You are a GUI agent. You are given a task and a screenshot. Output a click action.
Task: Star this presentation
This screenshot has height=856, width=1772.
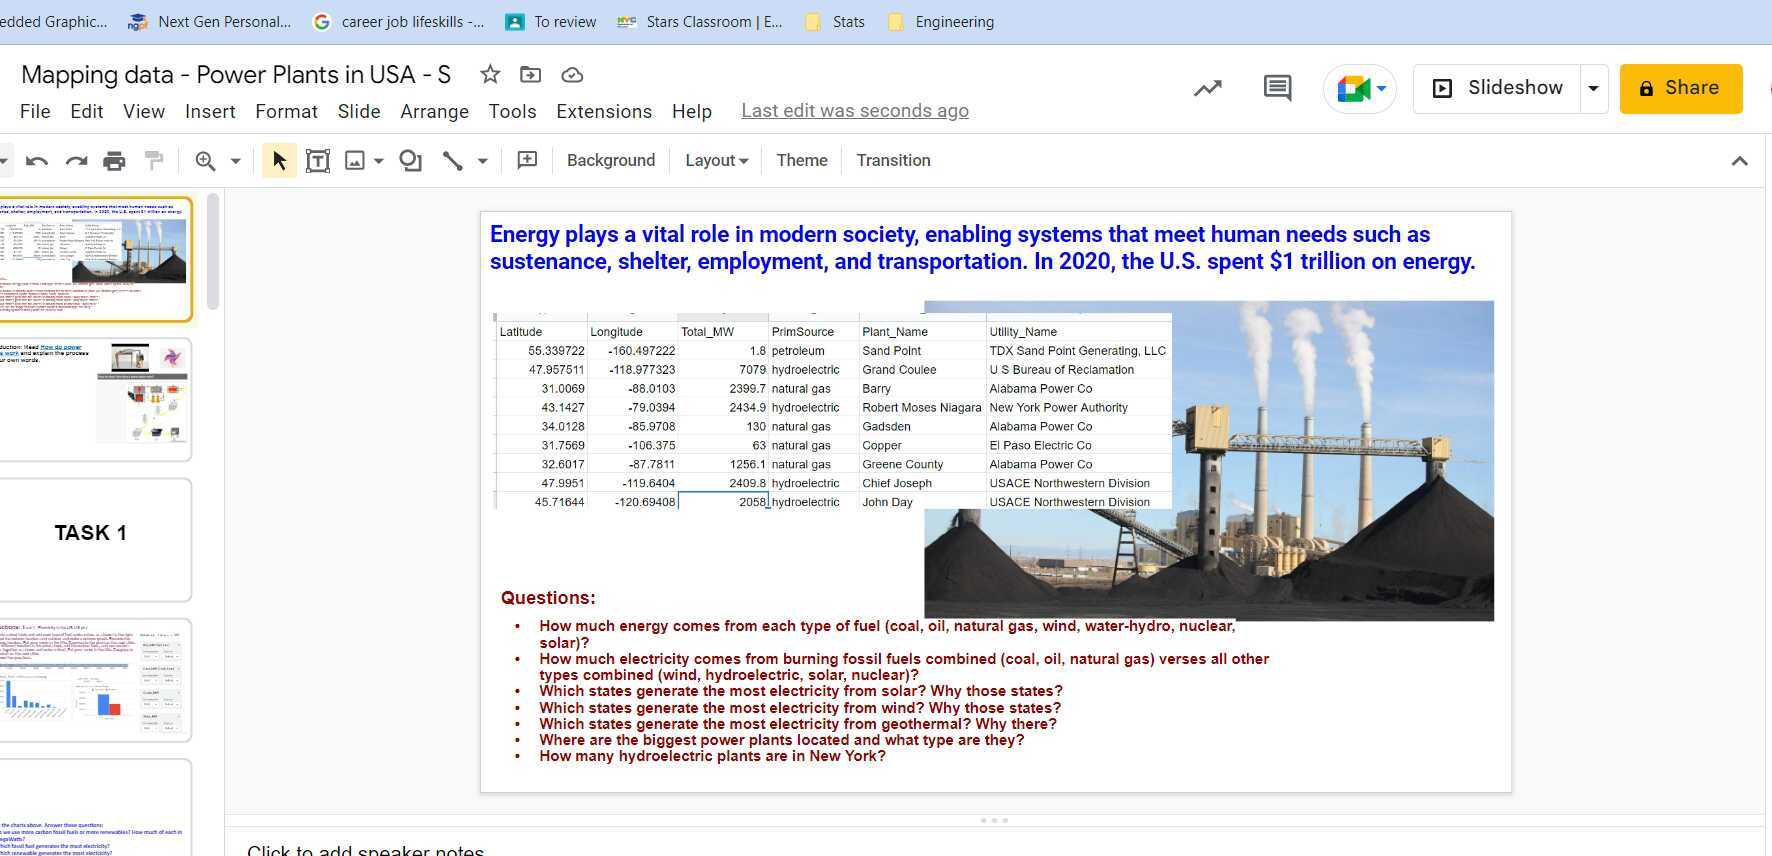490,75
